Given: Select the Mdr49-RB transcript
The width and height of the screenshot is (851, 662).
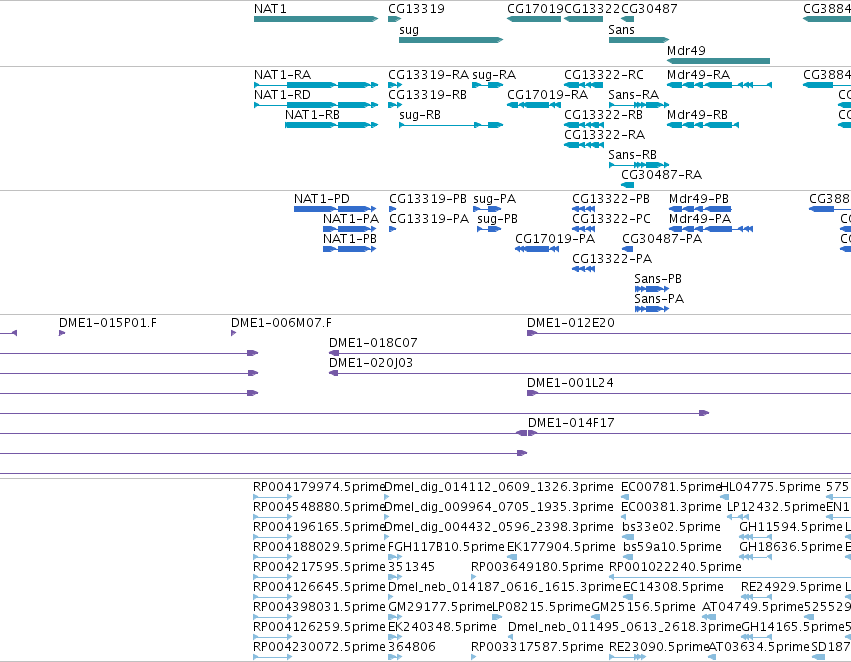Looking at the screenshot, I should (703, 125).
